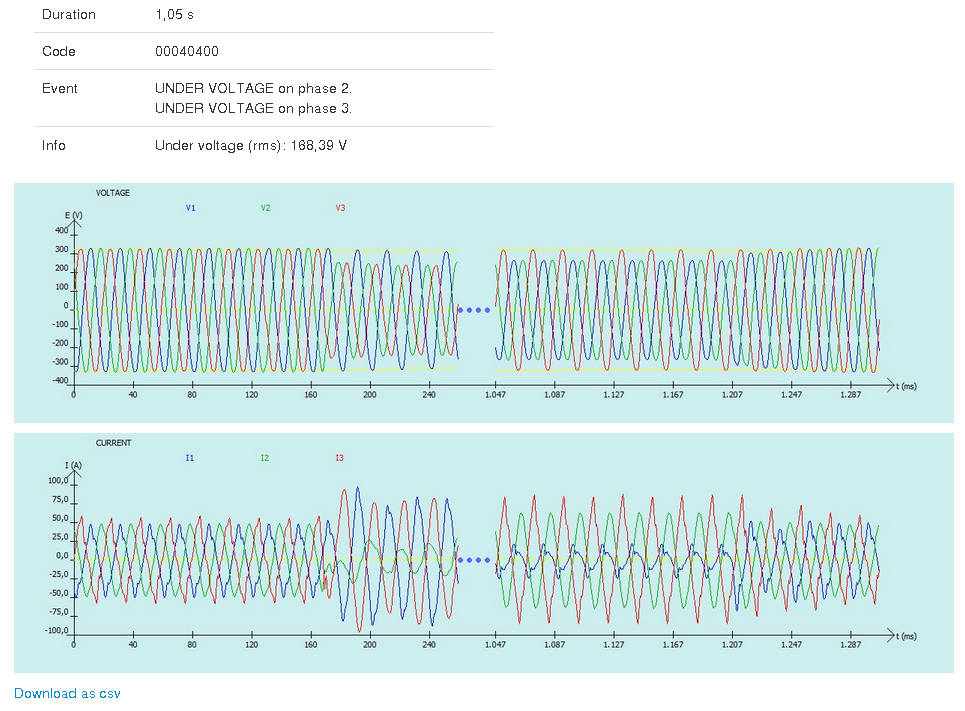Click the 200 tick on current time axis
This screenshot has width=965, height=711.
click(369, 645)
